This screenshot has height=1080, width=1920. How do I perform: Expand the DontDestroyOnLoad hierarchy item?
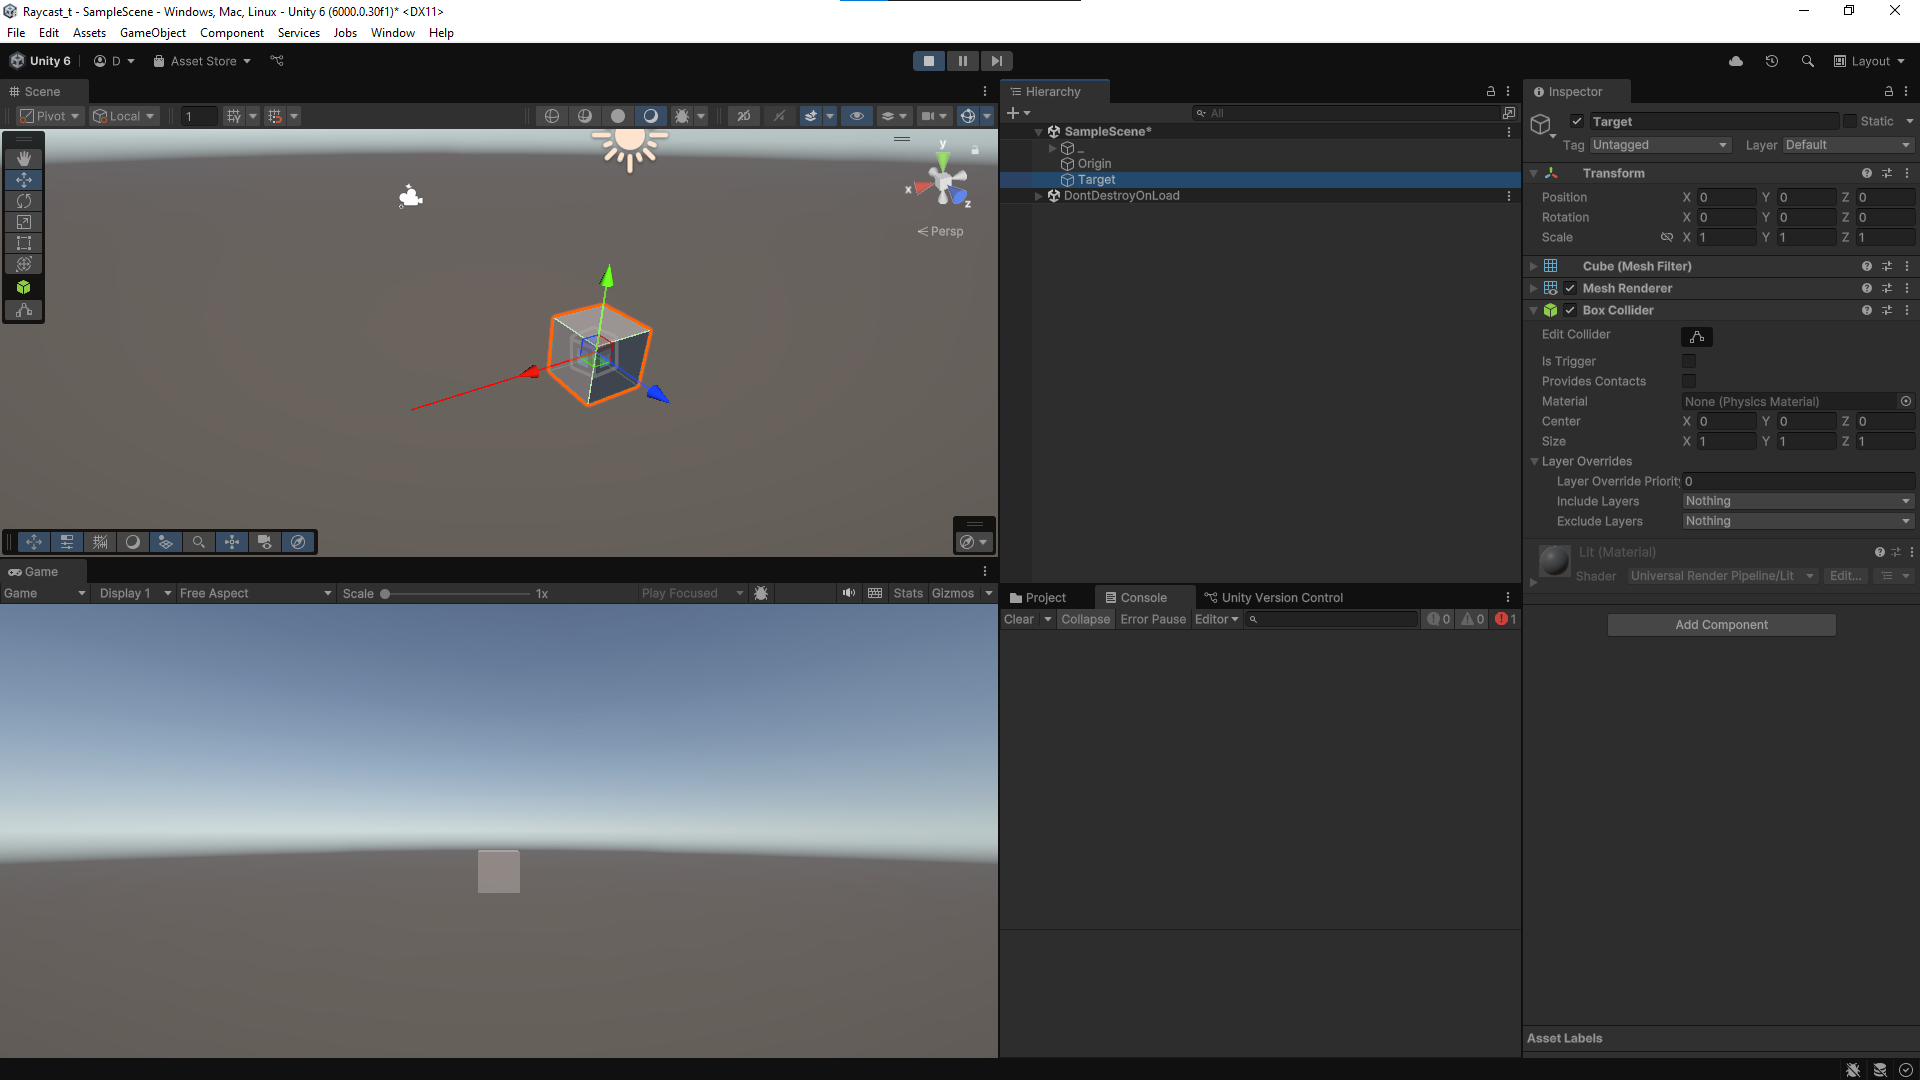click(x=1038, y=196)
